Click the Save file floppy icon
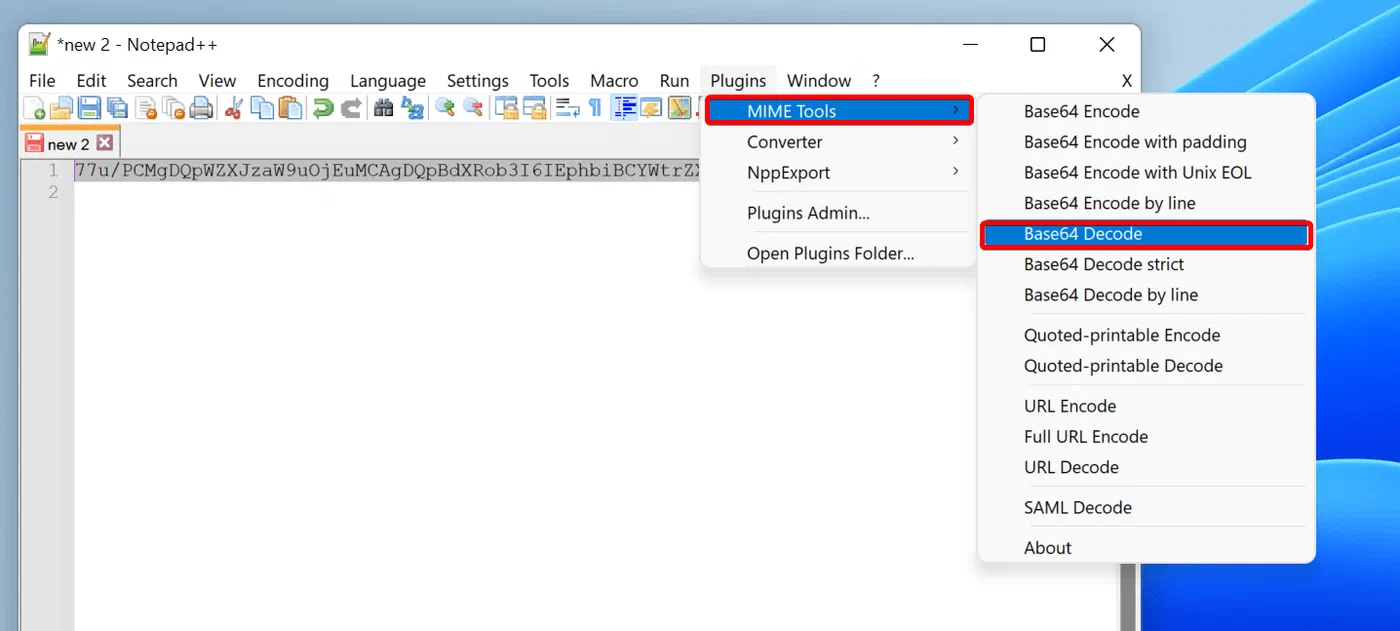The image size is (1400, 631). (90, 108)
